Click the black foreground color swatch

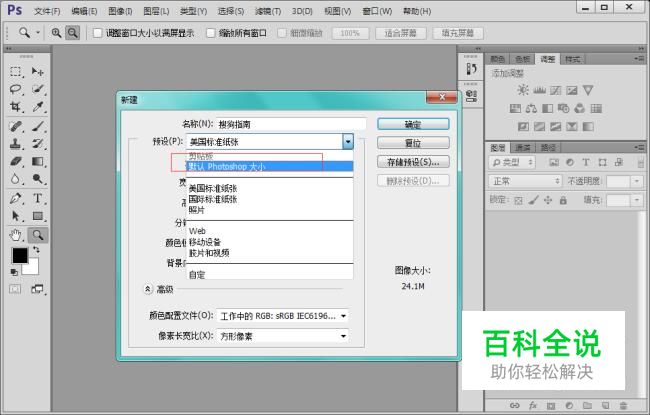pyautogui.click(x=19, y=255)
